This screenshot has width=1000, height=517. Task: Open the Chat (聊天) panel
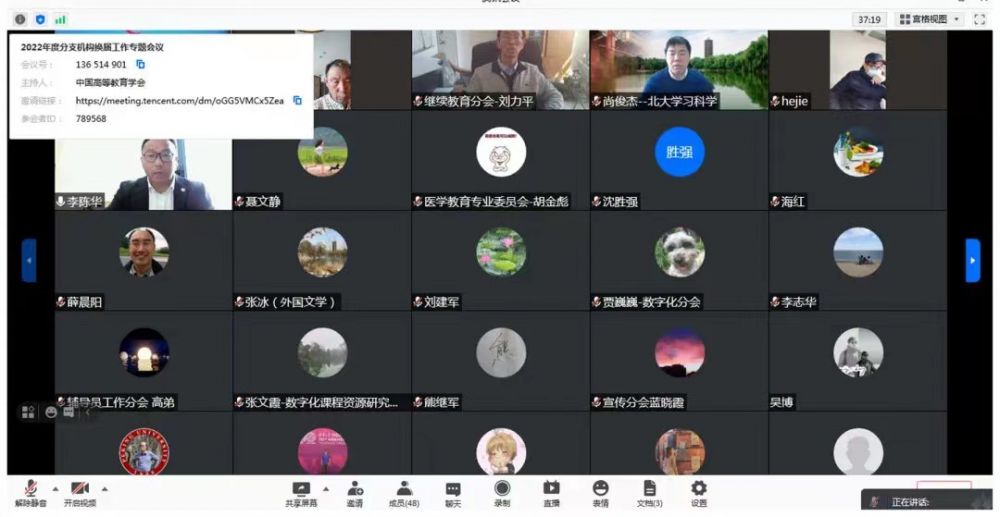[453, 490]
